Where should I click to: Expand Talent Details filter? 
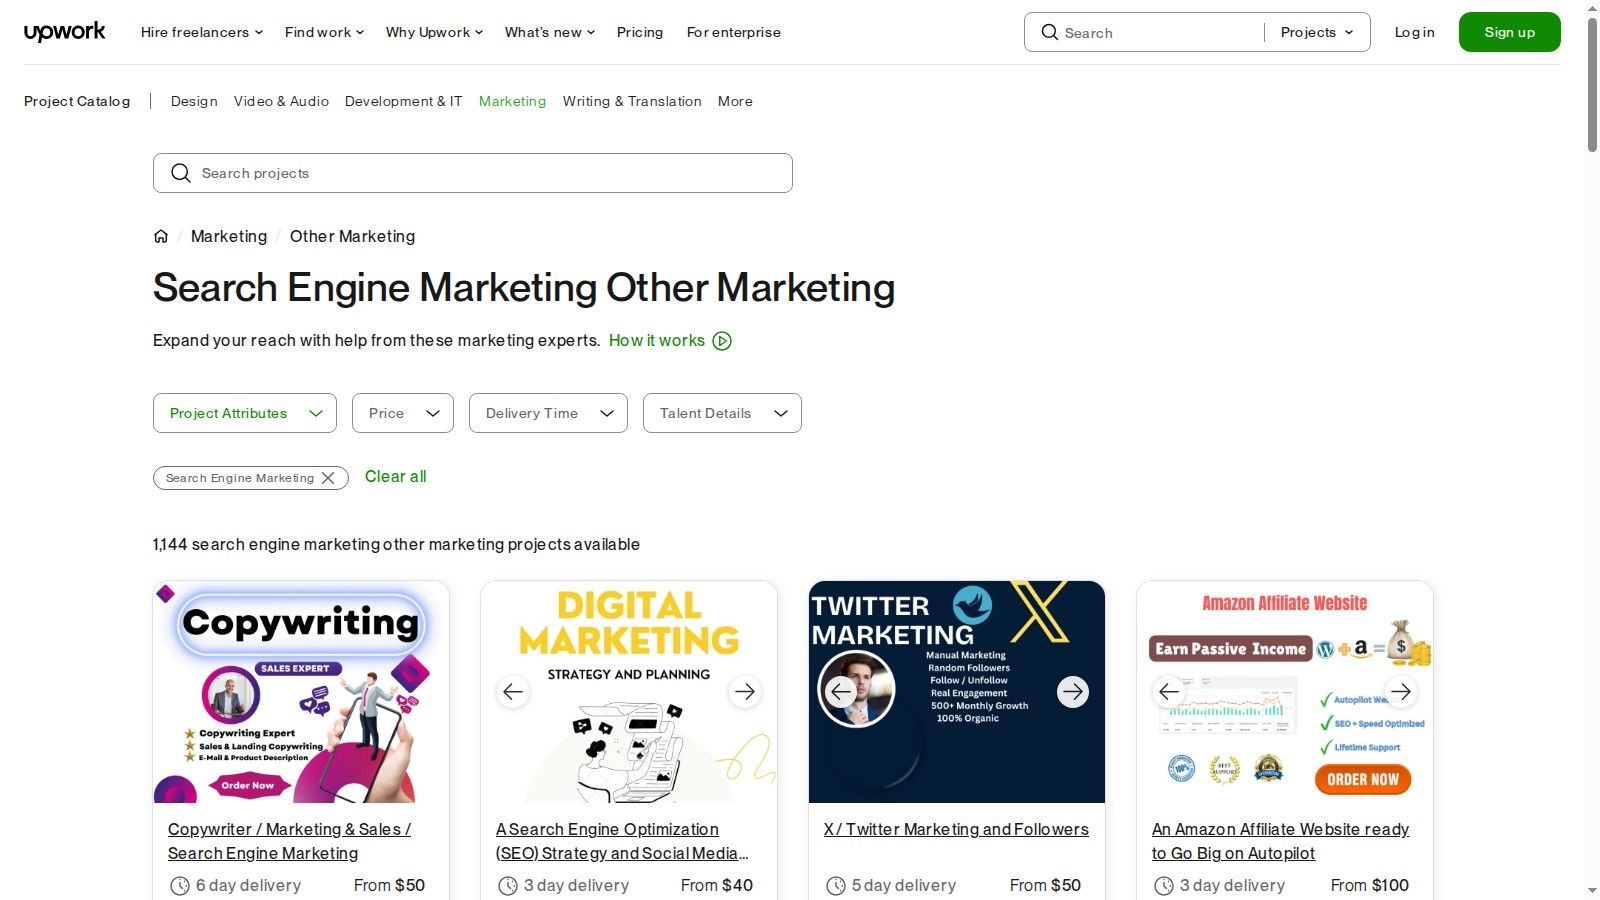722,413
